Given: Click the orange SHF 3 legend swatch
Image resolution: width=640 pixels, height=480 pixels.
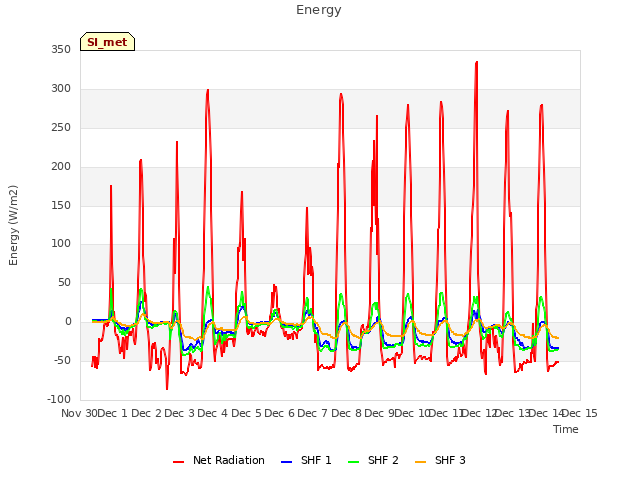Looking at the screenshot, I should point(420,462).
